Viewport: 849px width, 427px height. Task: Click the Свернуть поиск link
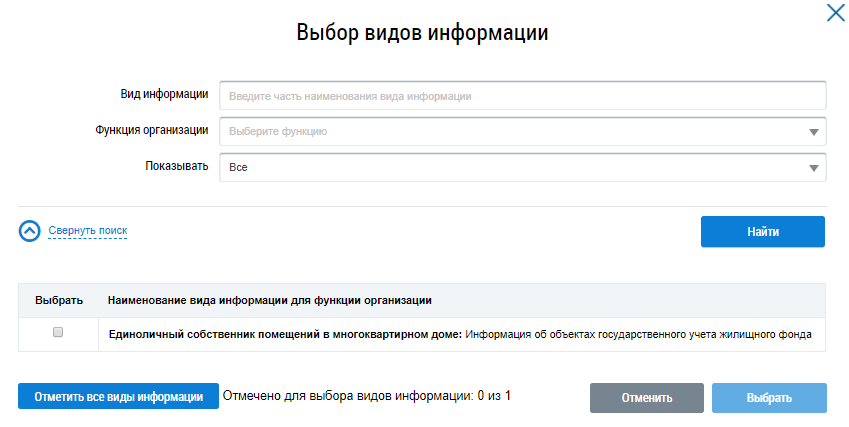tap(88, 231)
